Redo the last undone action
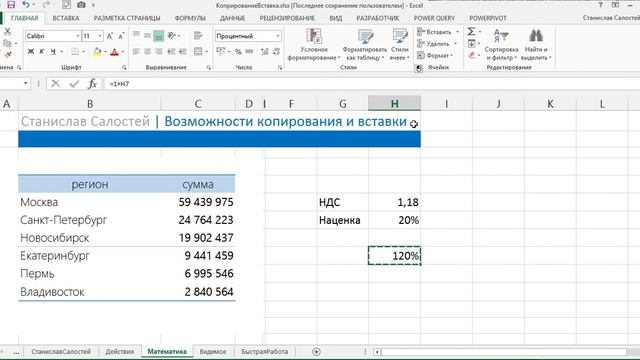Image resolution: width=640 pixels, height=360 pixels. (45, 5)
